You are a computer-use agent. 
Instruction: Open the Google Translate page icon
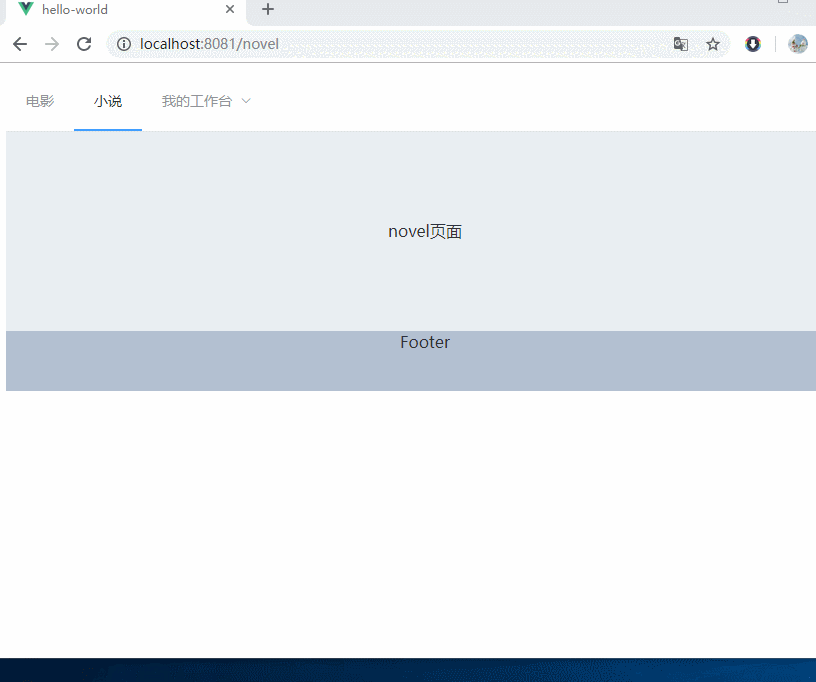pyautogui.click(x=681, y=44)
